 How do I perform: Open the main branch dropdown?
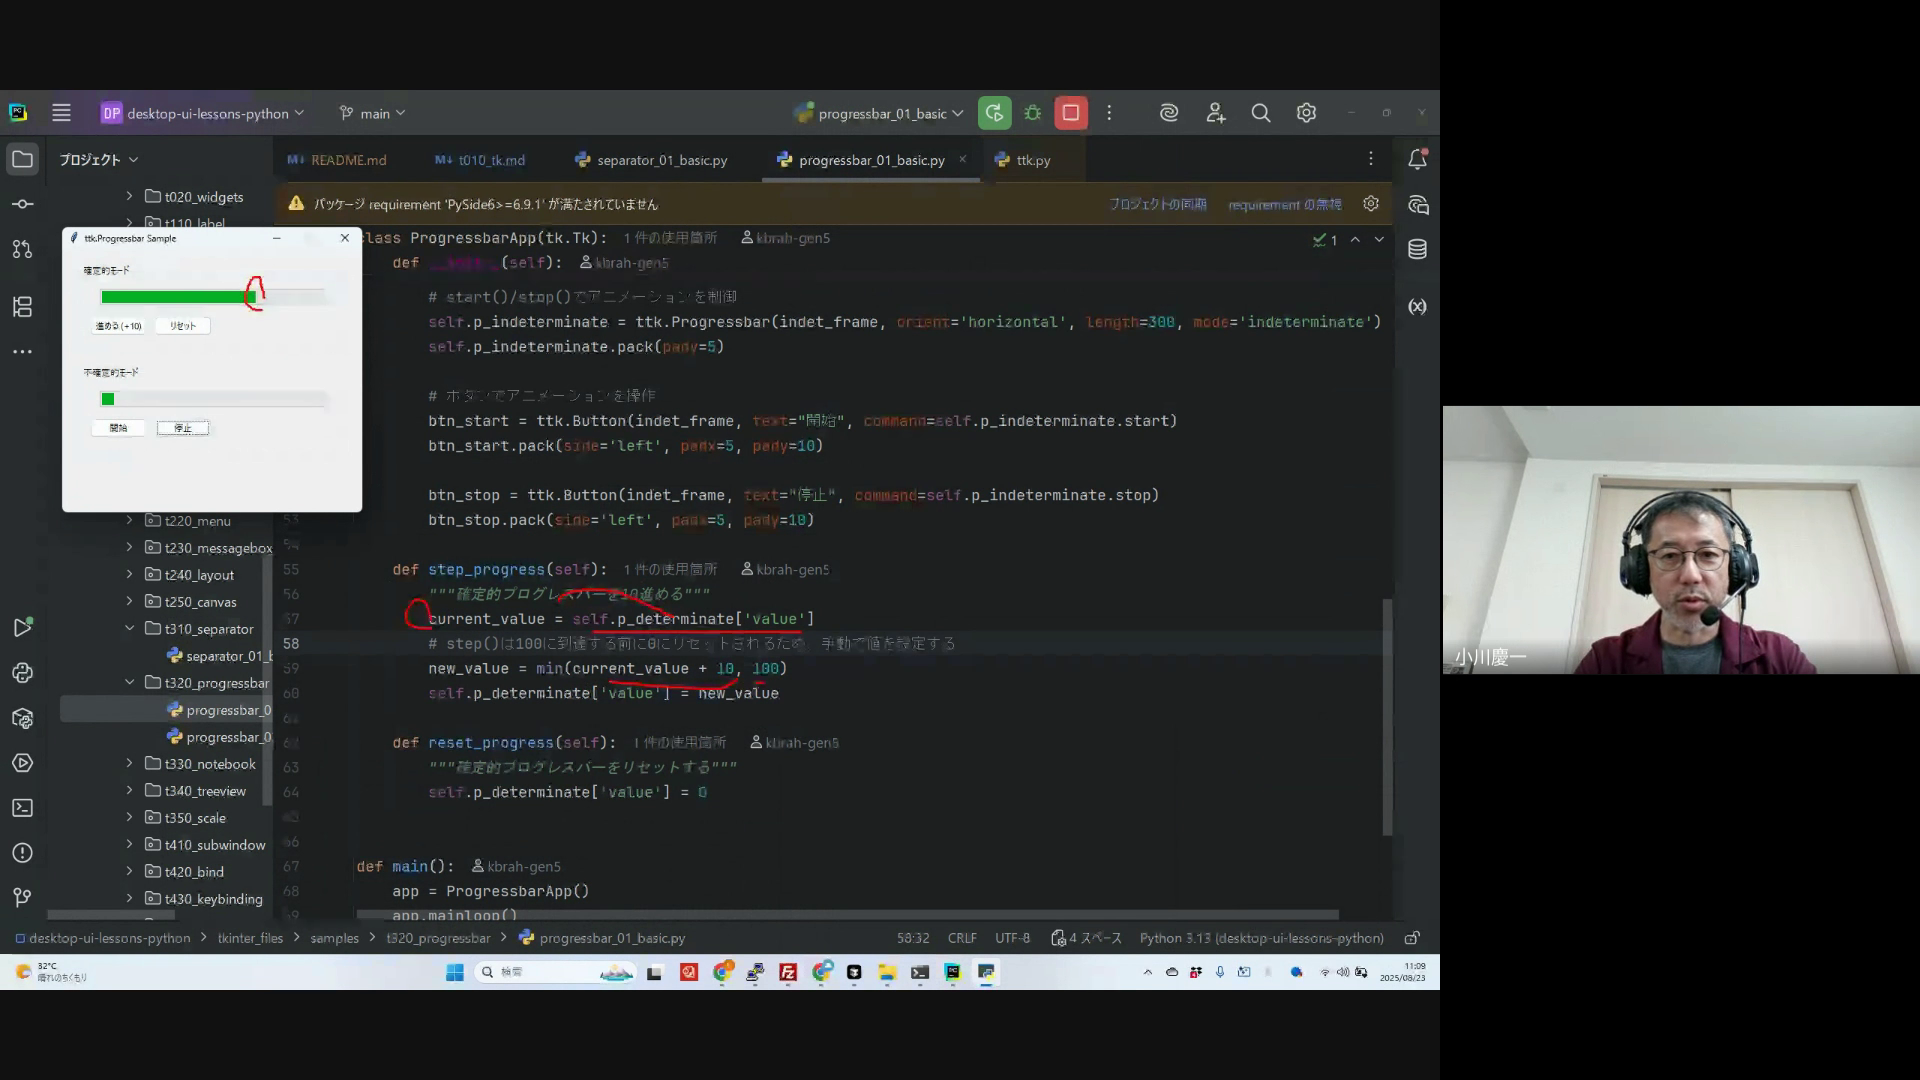[x=373, y=113]
